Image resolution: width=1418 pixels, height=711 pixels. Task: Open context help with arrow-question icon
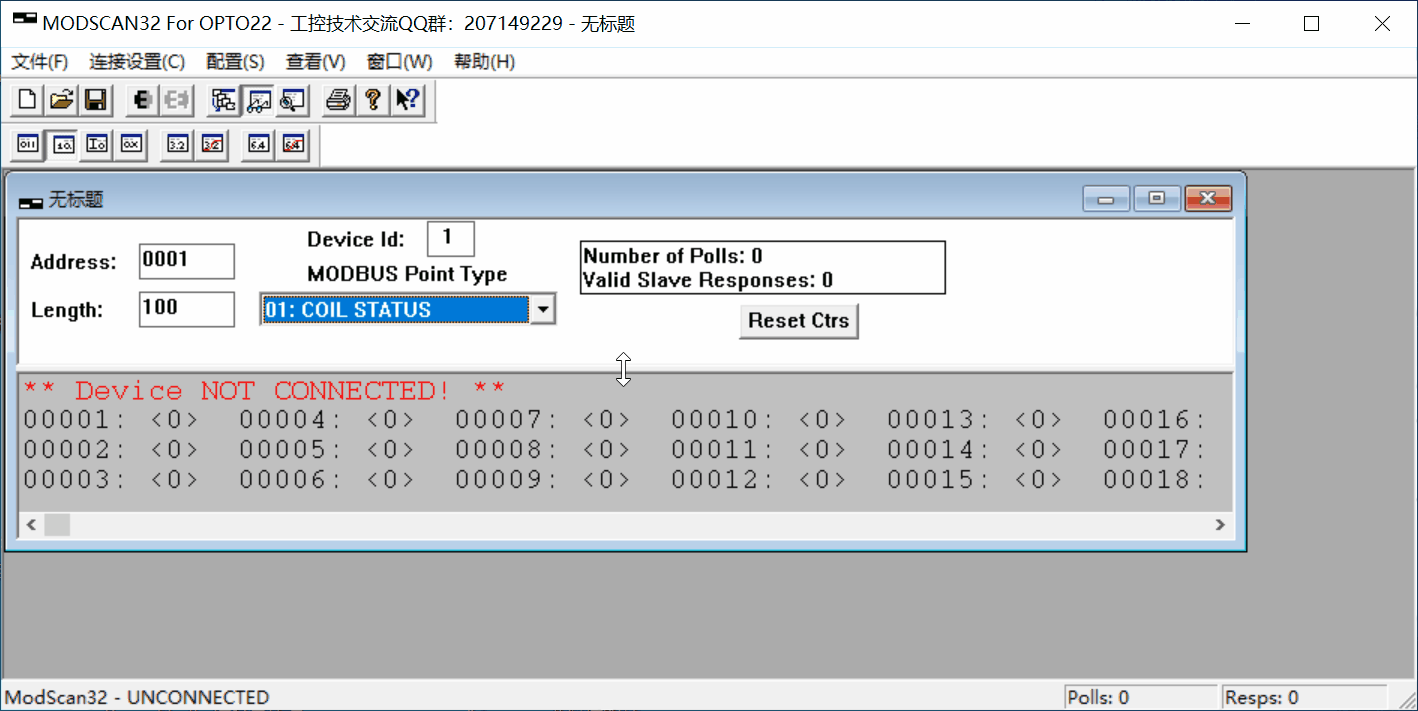coord(406,100)
